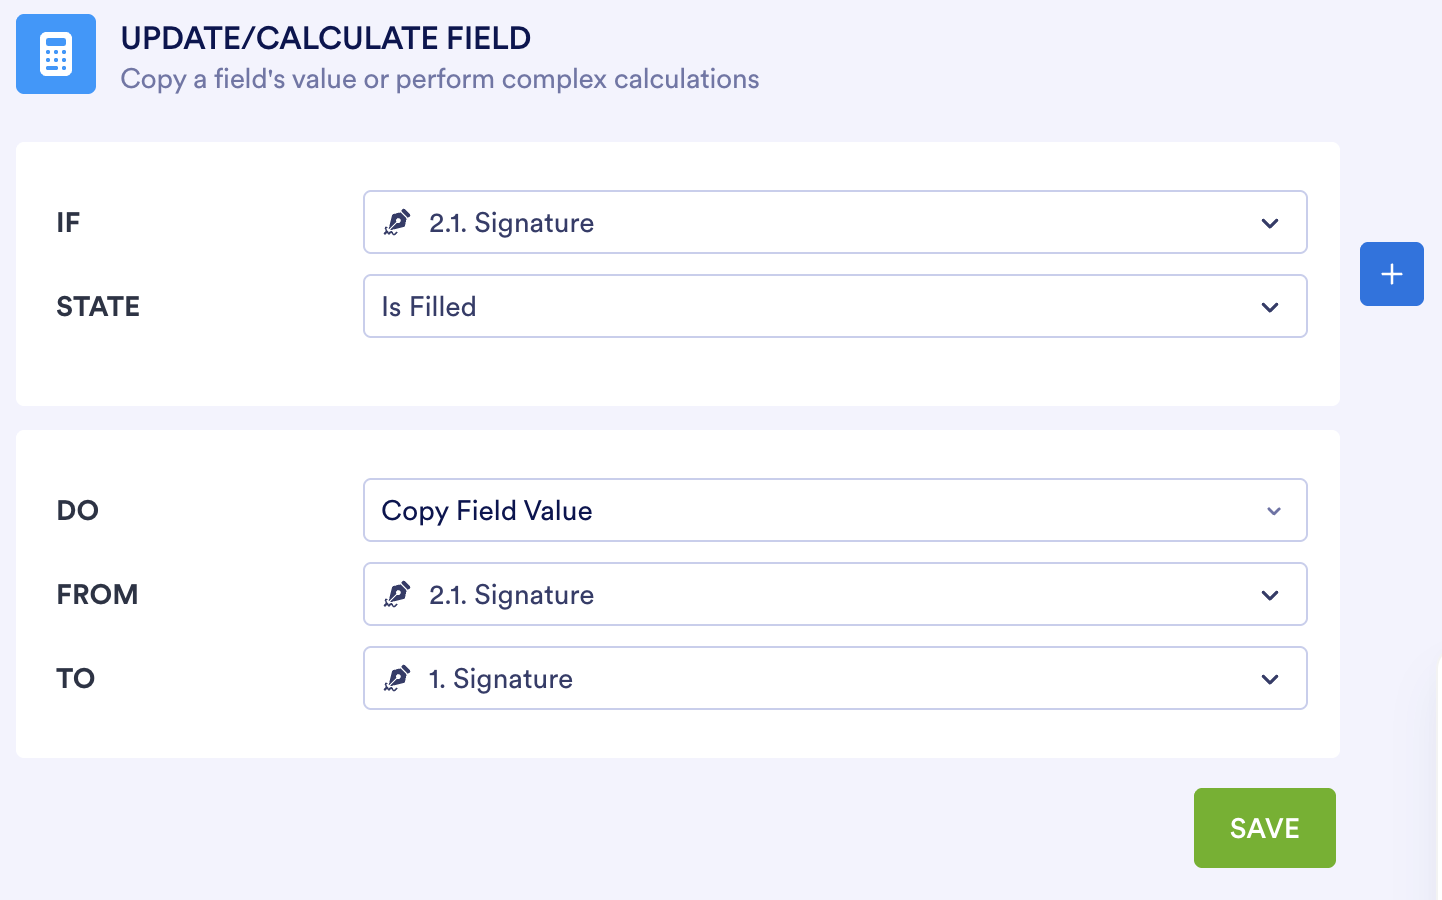Viewport: 1442px width, 900px height.
Task: Click the blue plus icon to add a condition
Action: tap(1391, 273)
